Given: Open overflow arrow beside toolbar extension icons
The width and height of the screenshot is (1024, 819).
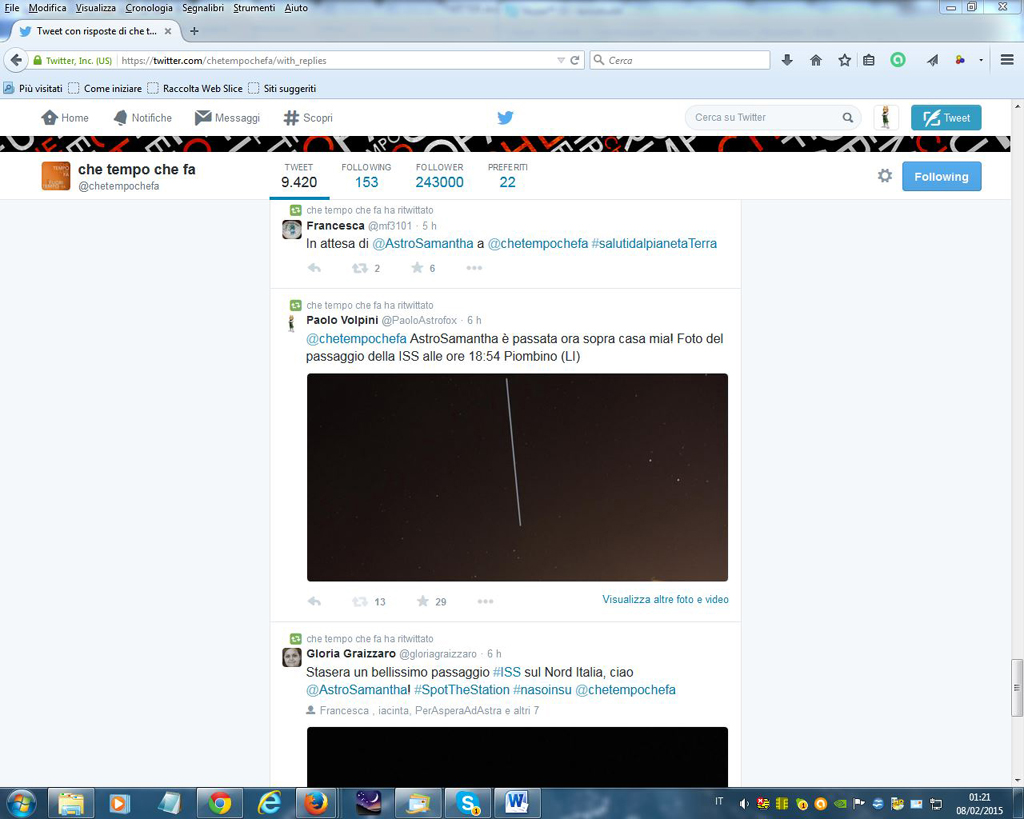Looking at the screenshot, I should [x=981, y=60].
